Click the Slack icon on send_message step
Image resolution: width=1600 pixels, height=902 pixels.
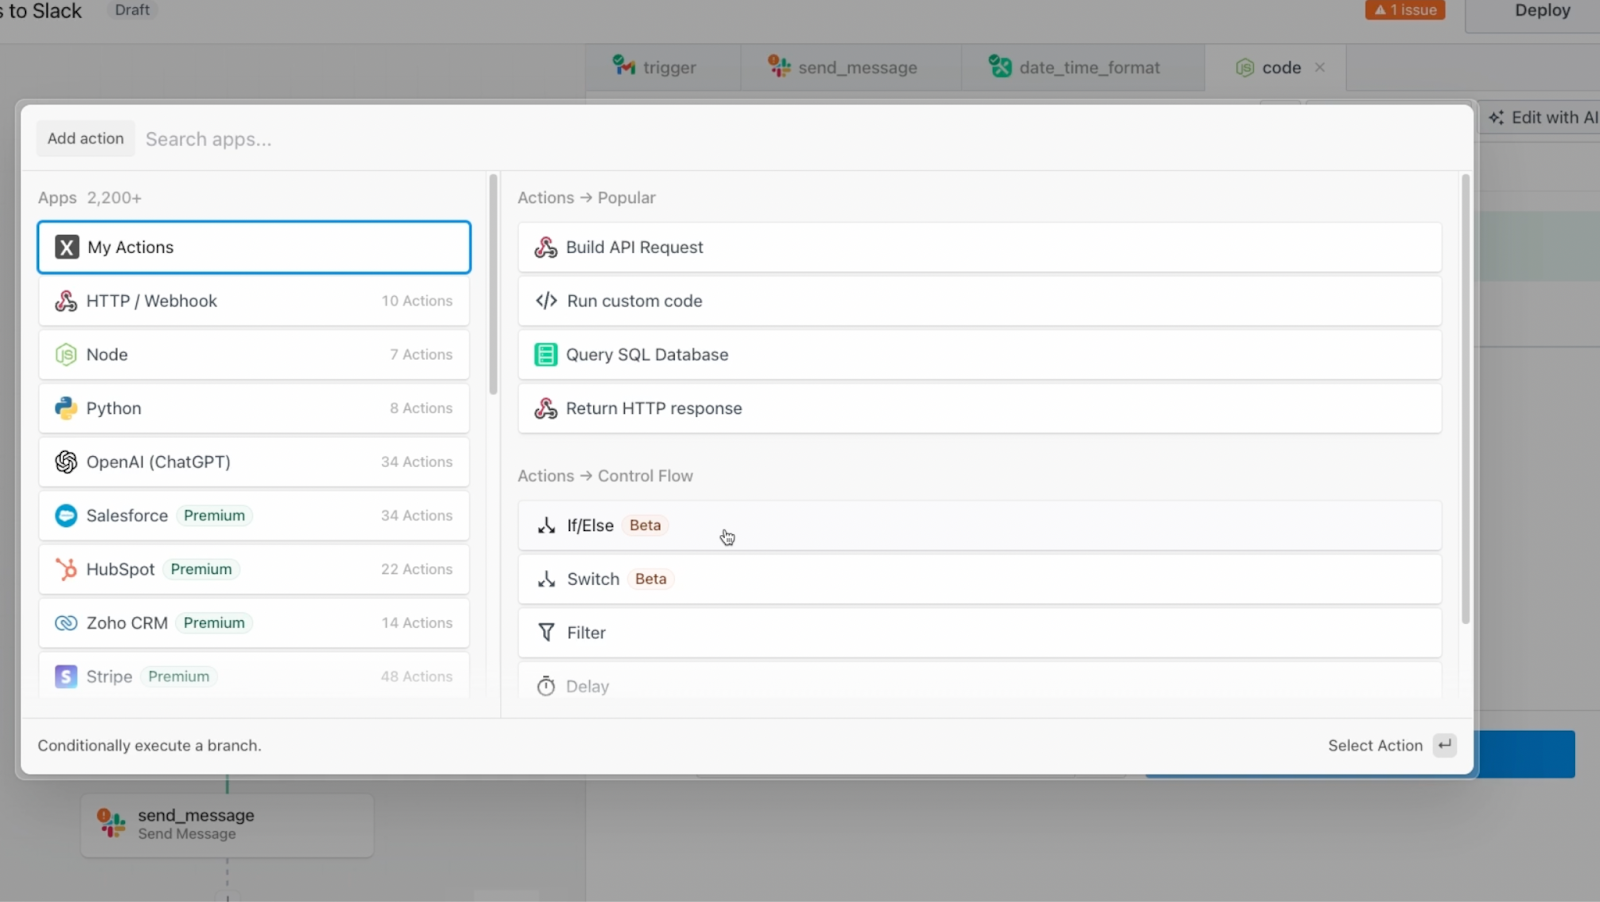[111, 824]
